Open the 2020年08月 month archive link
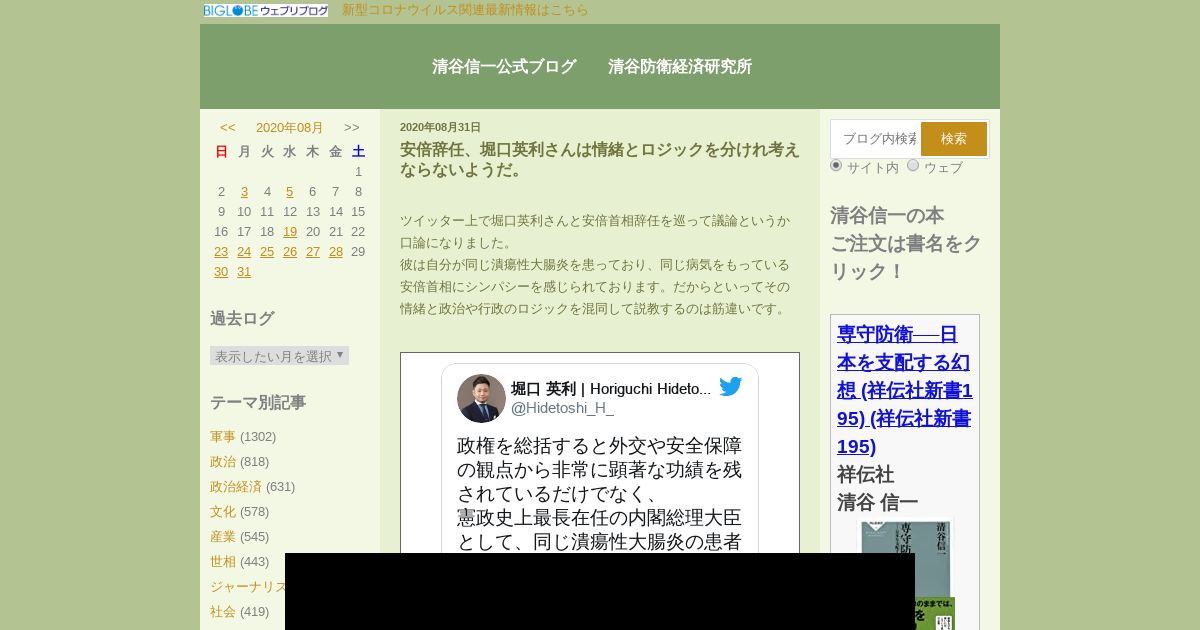The width and height of the screenshot is (1200, 630). tap(290, 128)
